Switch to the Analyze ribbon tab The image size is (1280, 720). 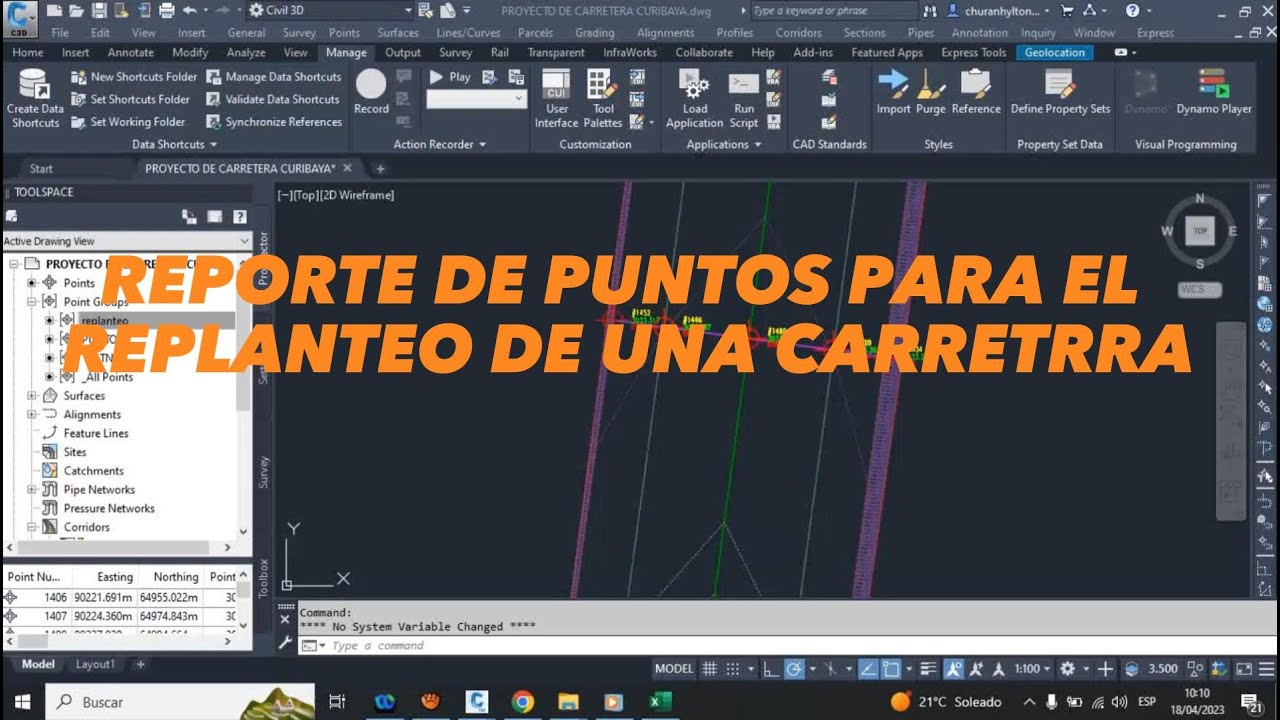(x=246, y=52)
